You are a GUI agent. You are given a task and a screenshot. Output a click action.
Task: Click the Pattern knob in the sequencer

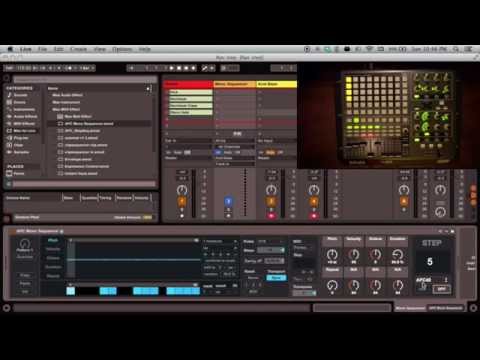coord(25,244)
